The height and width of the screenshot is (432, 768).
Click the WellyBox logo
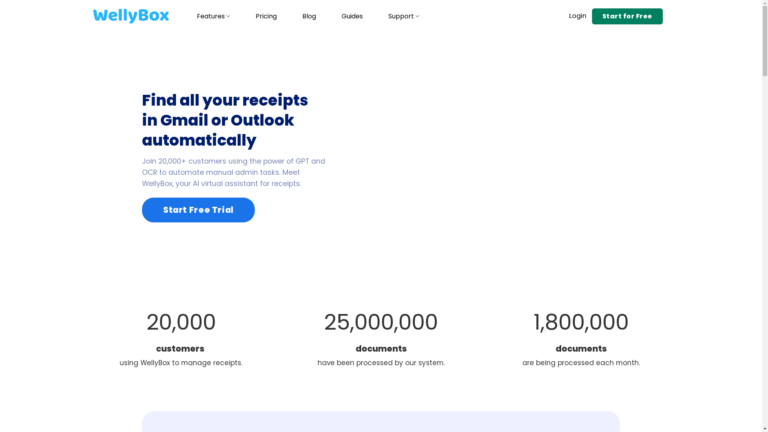click(x=131, y=16)
